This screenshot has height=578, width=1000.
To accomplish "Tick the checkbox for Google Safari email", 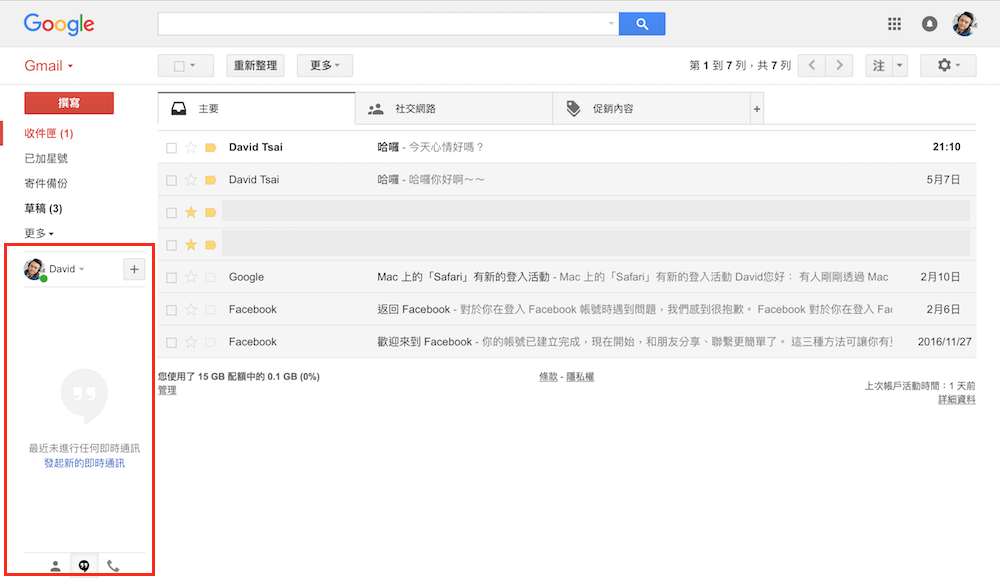I will click(171, 278).
